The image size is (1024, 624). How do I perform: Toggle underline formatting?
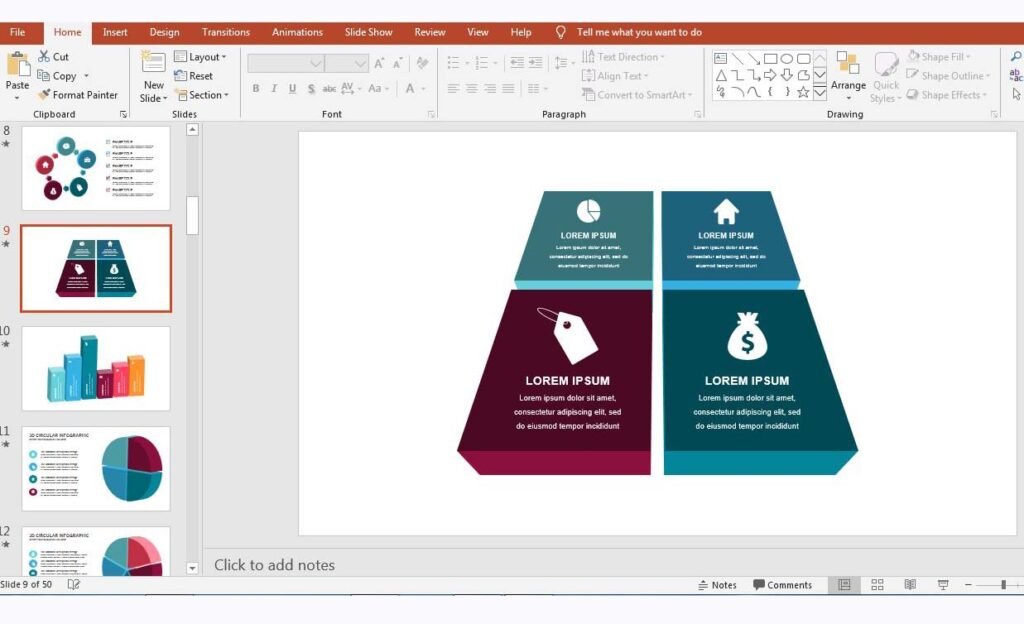(293, 88)
